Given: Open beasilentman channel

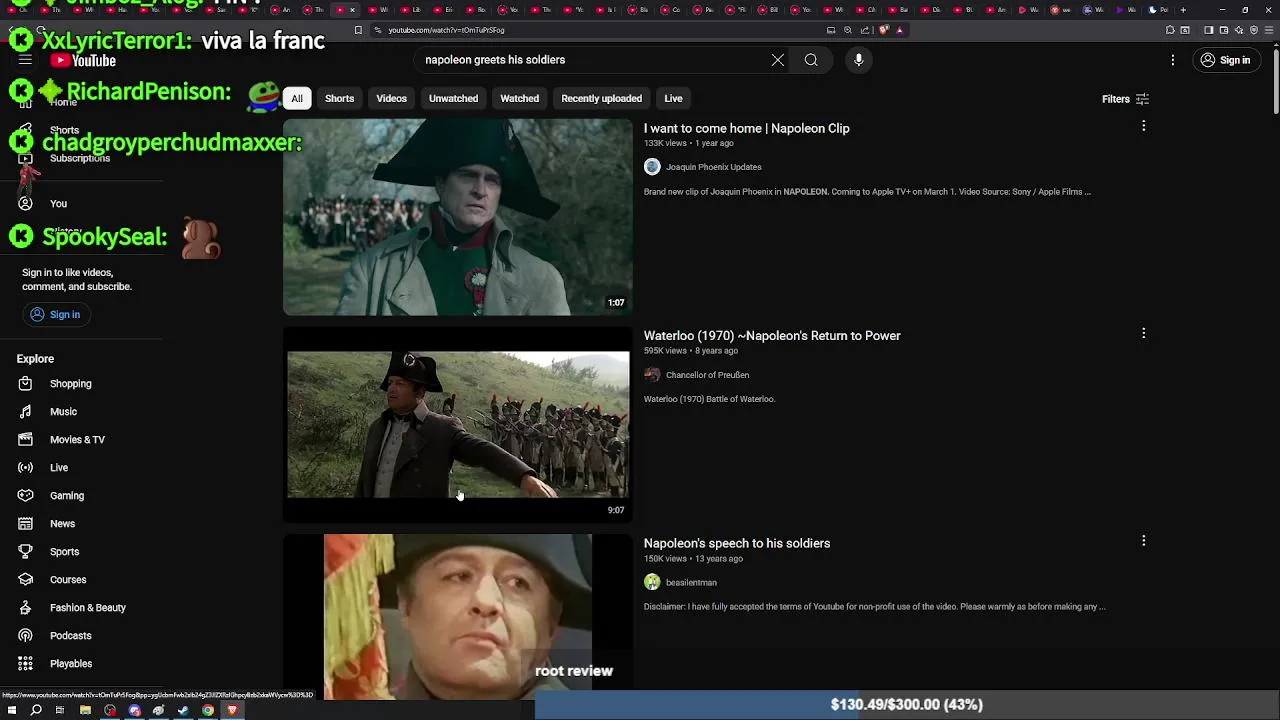Looking at the screenshot, I should 691,582.
